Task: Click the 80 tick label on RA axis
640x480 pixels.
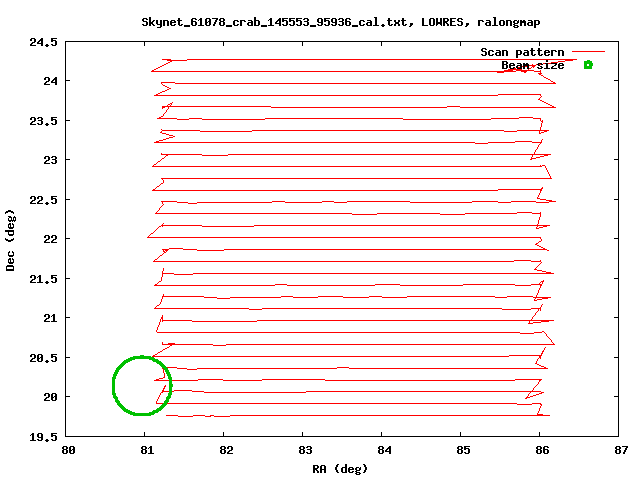Action: [67, 451]
